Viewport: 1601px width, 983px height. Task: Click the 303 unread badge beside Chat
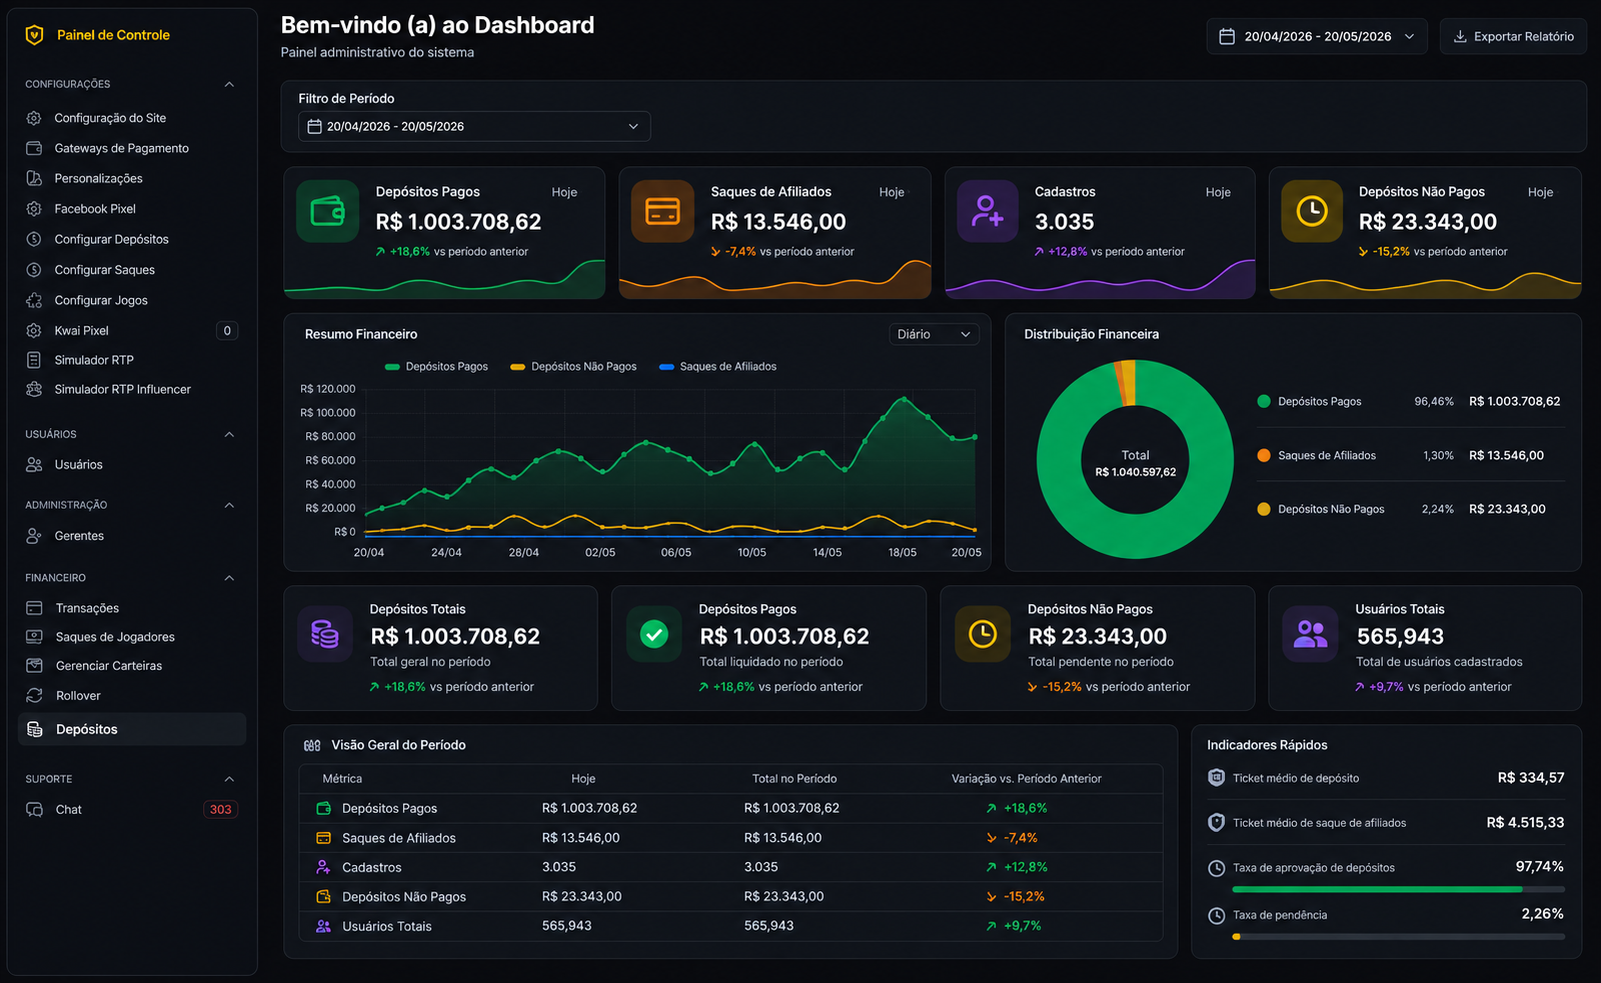[221, 810]
